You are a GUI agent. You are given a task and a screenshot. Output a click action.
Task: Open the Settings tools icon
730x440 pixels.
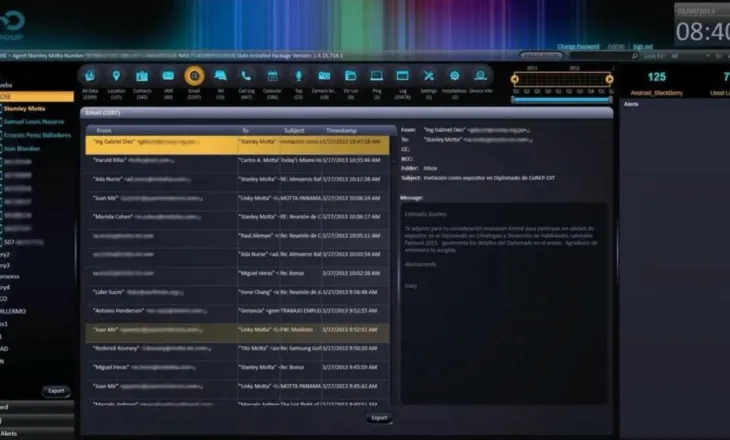tap(429, 76)
